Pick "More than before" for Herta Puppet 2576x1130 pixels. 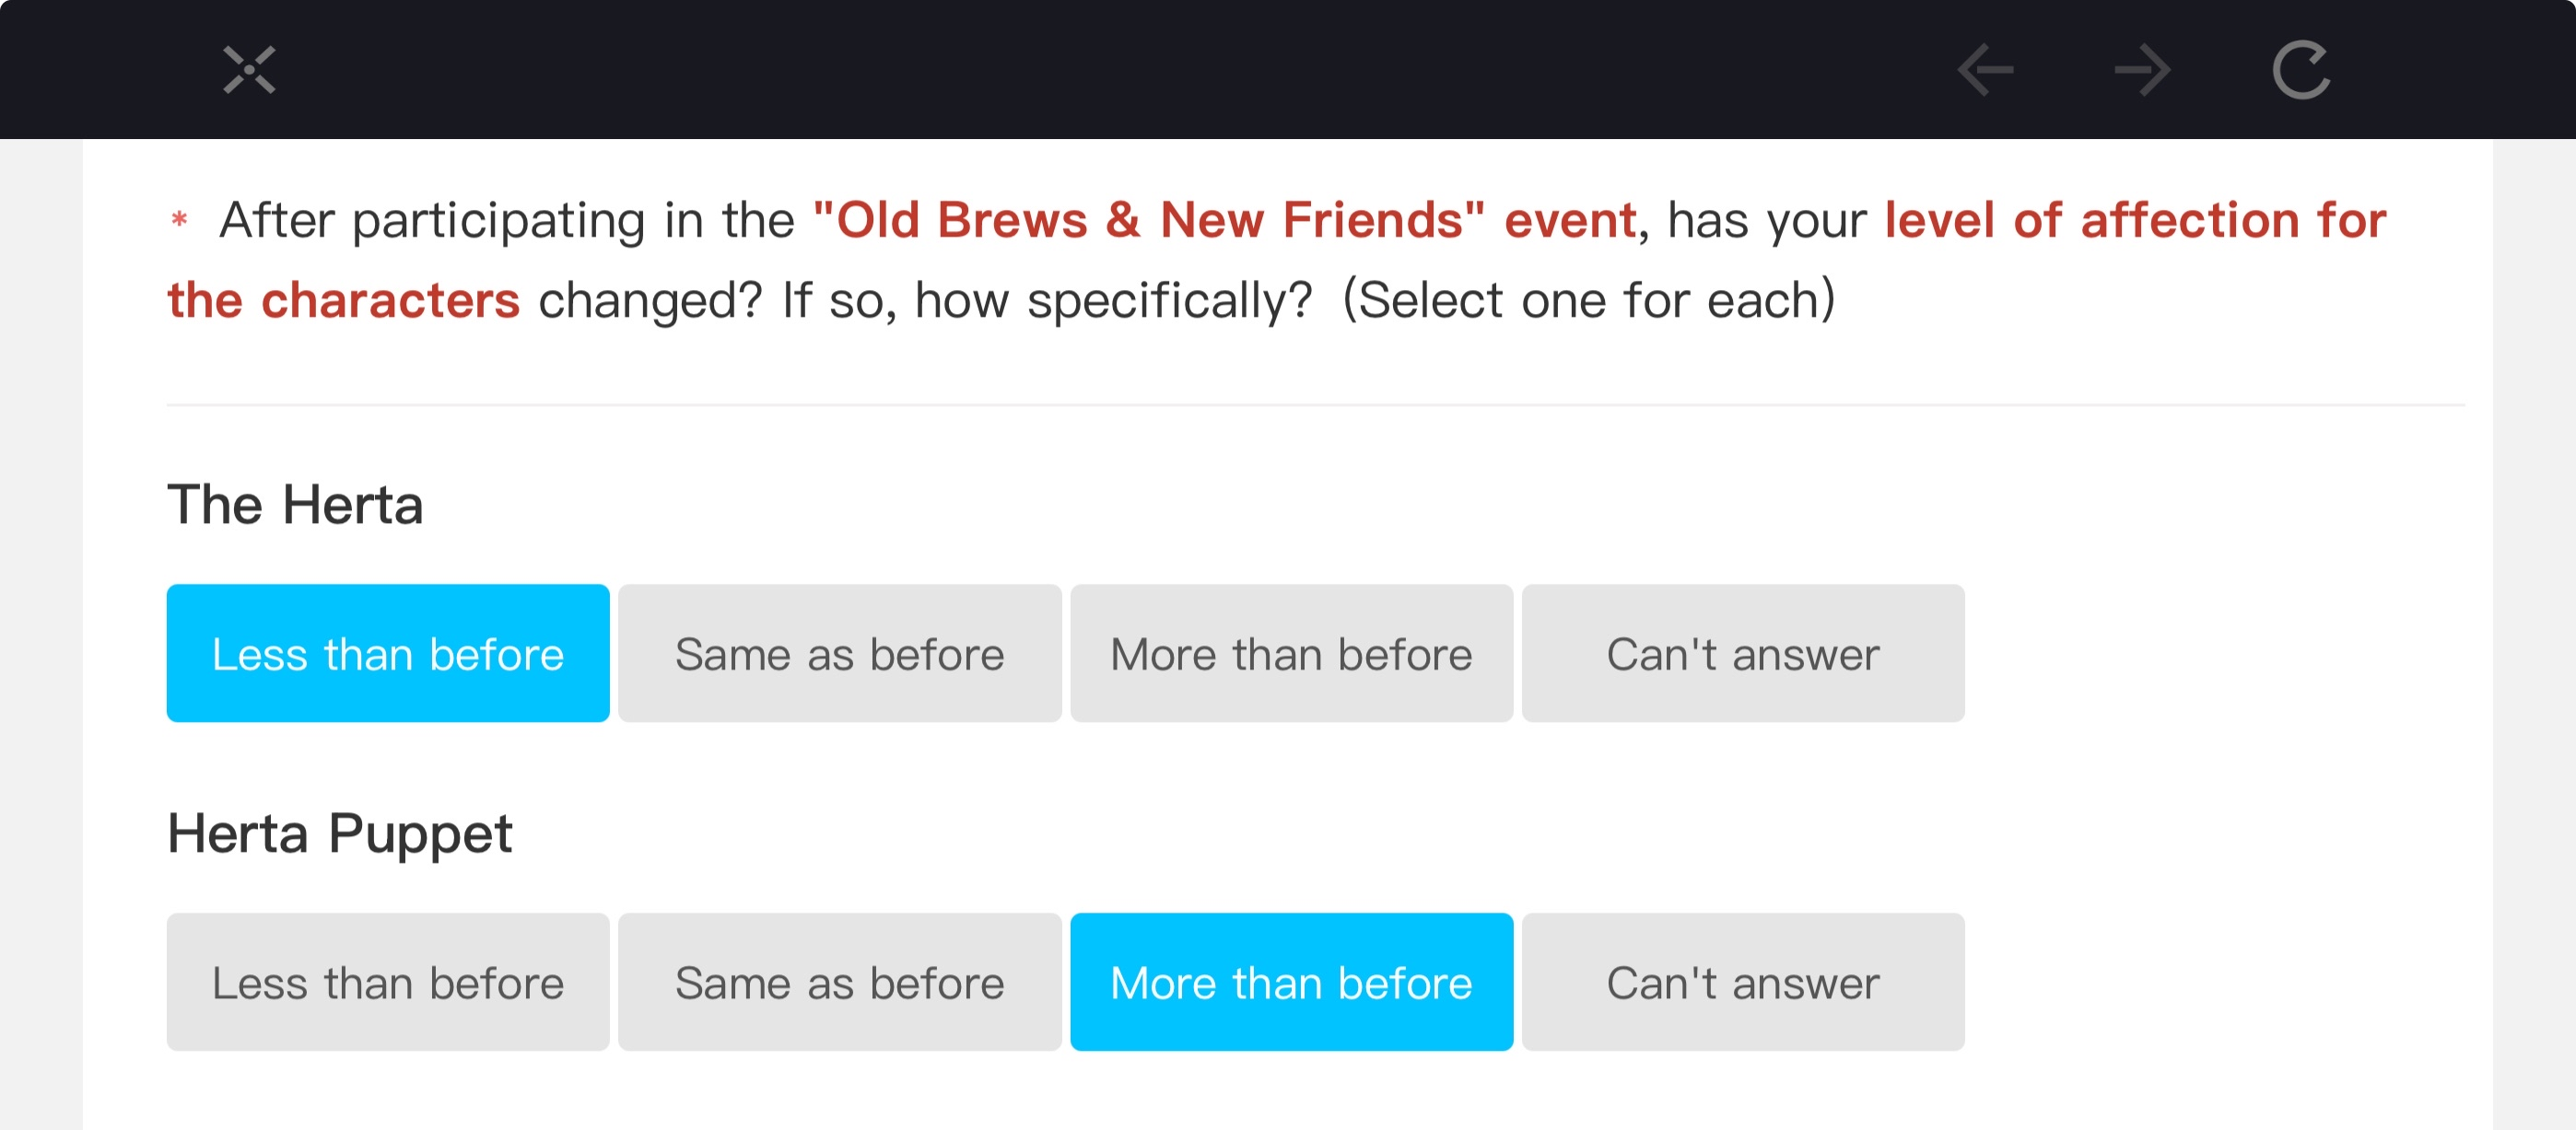(1291, 982)
